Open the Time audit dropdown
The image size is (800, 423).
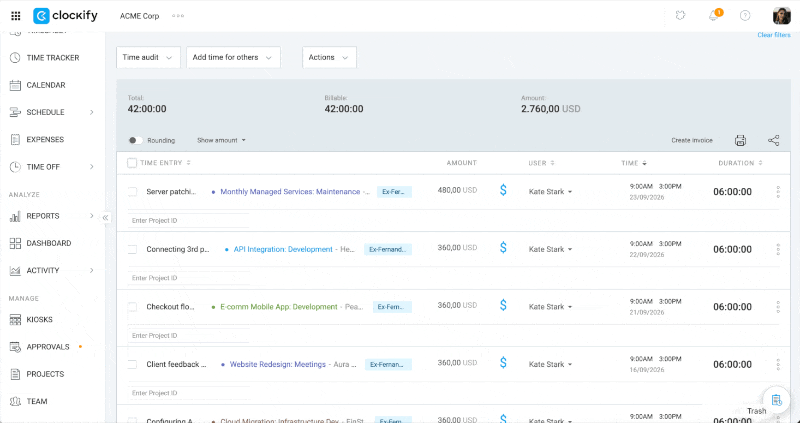coord(148,57)
